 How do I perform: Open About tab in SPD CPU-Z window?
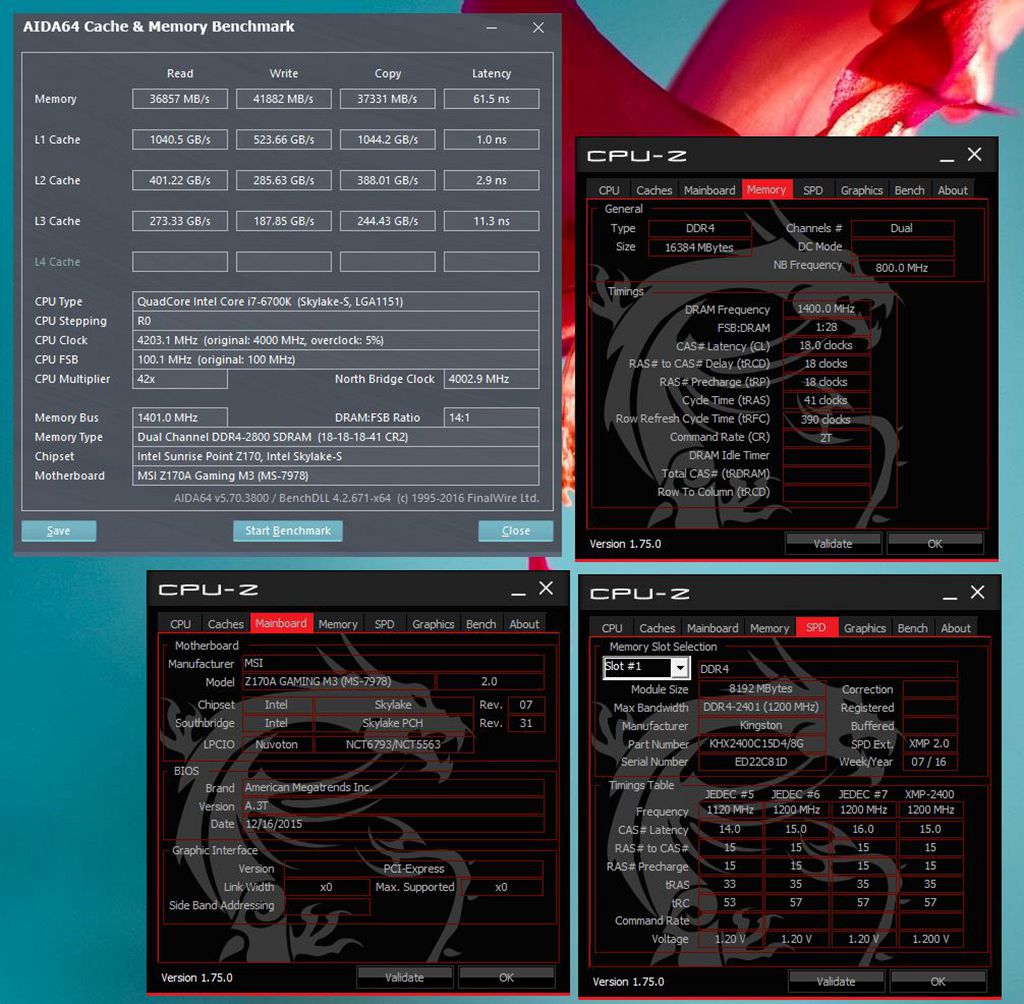(x=955, y=628)
